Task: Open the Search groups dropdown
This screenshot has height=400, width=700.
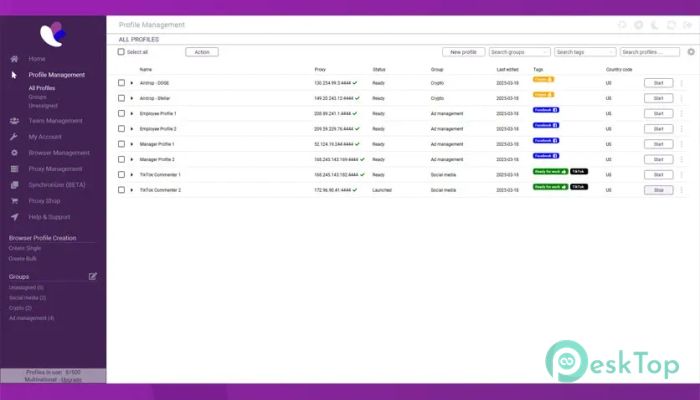Action: [520, 52]
